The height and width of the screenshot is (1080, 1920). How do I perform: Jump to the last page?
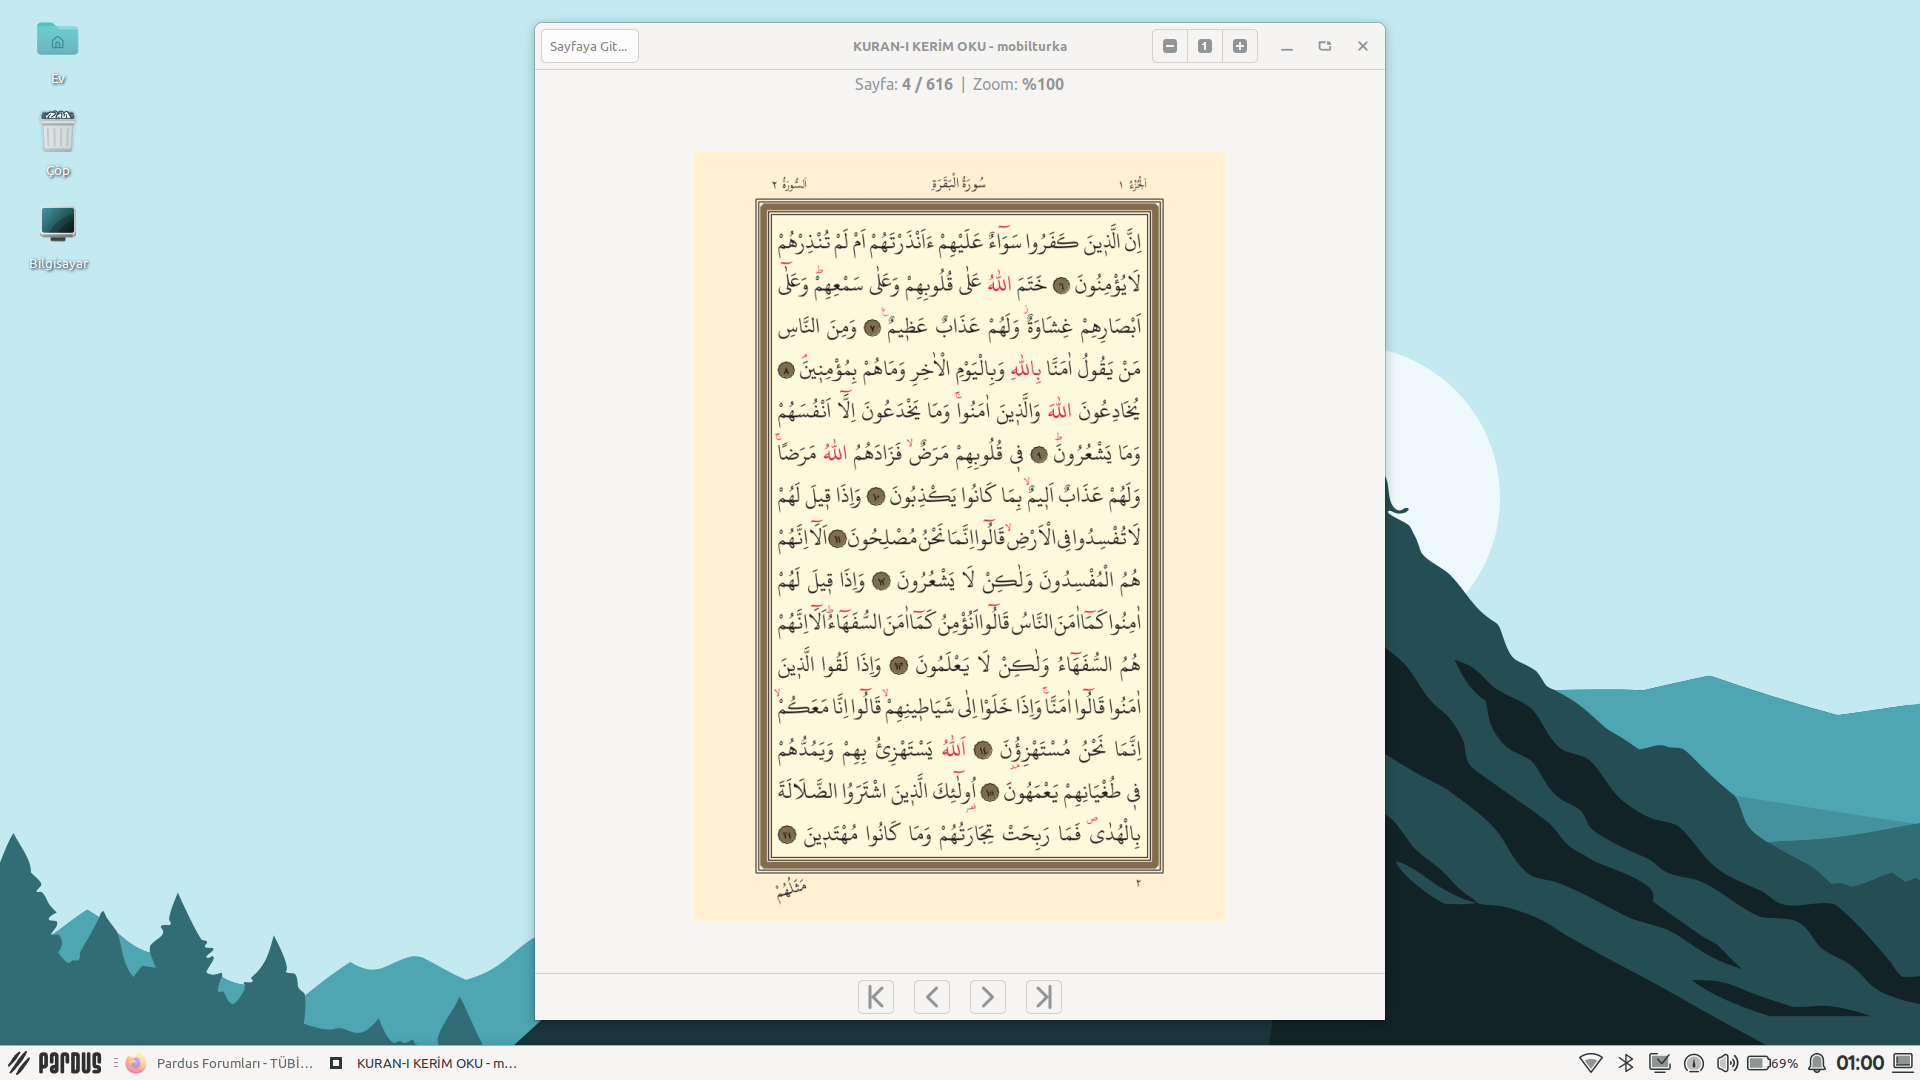(1043, 997)
